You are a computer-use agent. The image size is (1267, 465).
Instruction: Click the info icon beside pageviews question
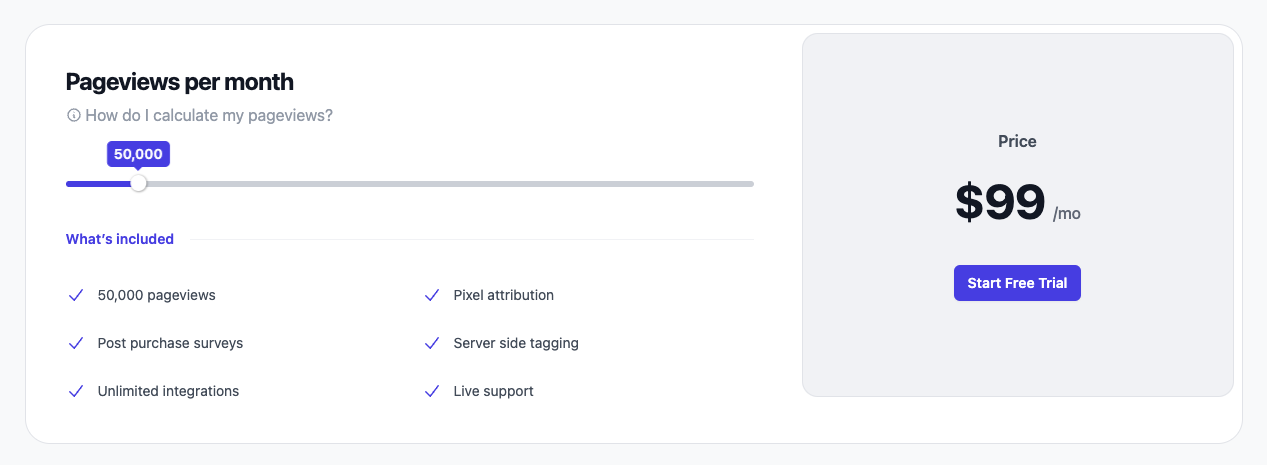pos(73,116)
